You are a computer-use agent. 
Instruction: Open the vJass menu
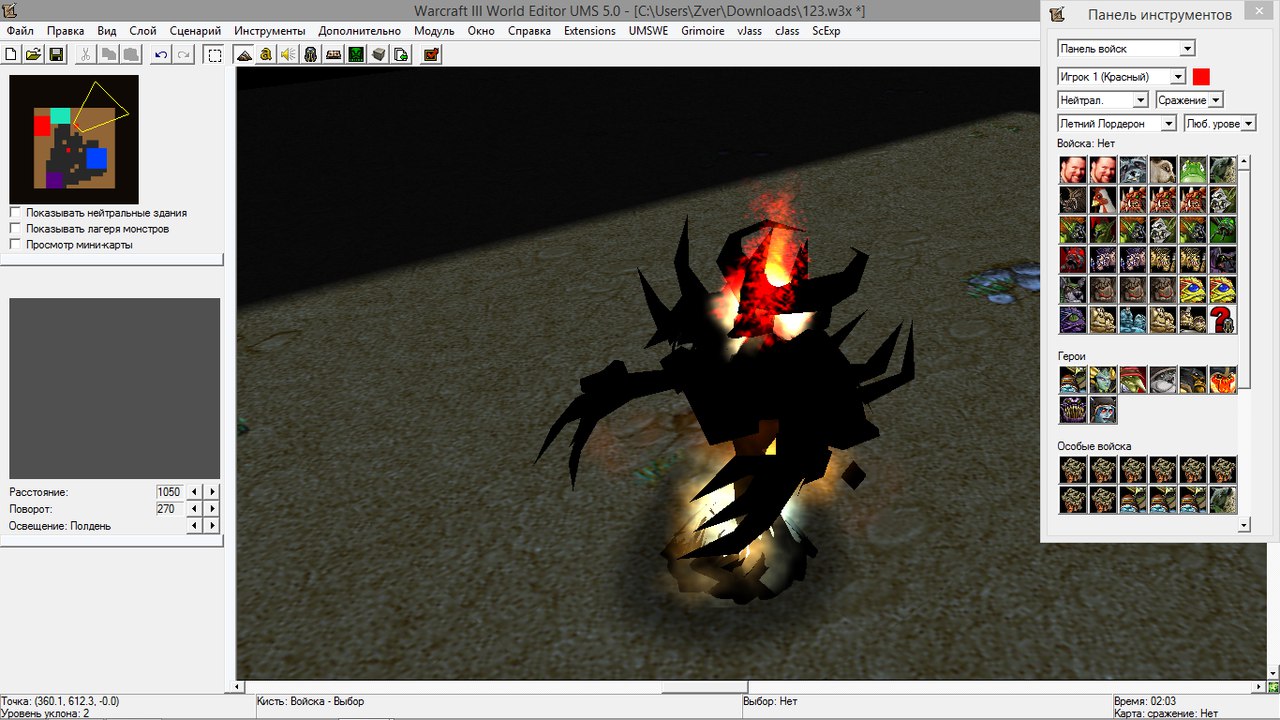click(x=749, y=31)
